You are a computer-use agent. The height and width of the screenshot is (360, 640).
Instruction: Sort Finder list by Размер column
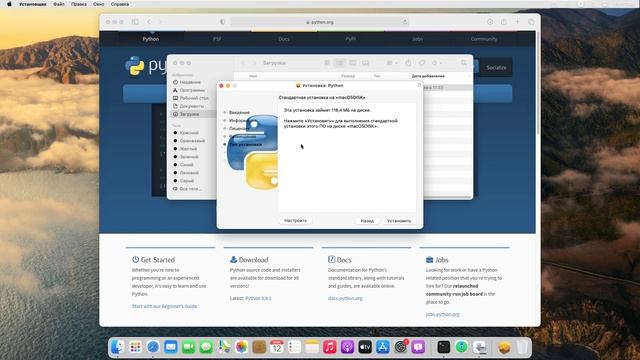coord(348,76)
